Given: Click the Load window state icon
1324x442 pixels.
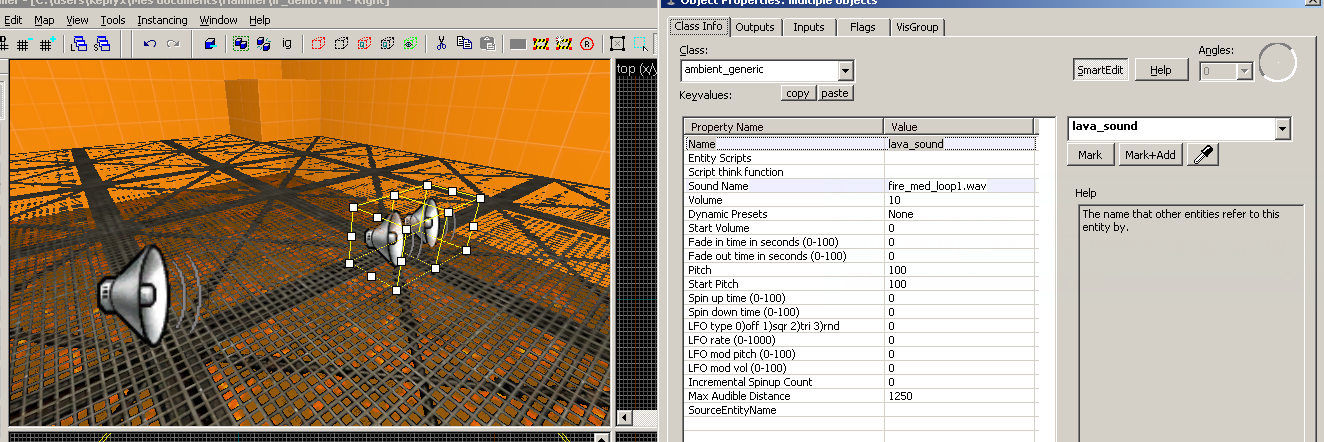Looking at the screenshot, I should click(80, 43).
